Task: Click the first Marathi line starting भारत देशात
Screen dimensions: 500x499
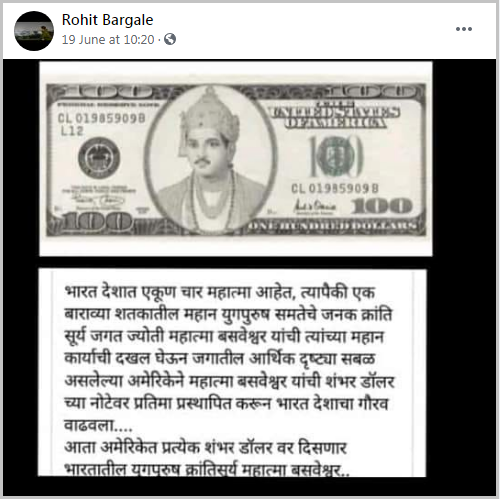Action: tap(220, 292)
